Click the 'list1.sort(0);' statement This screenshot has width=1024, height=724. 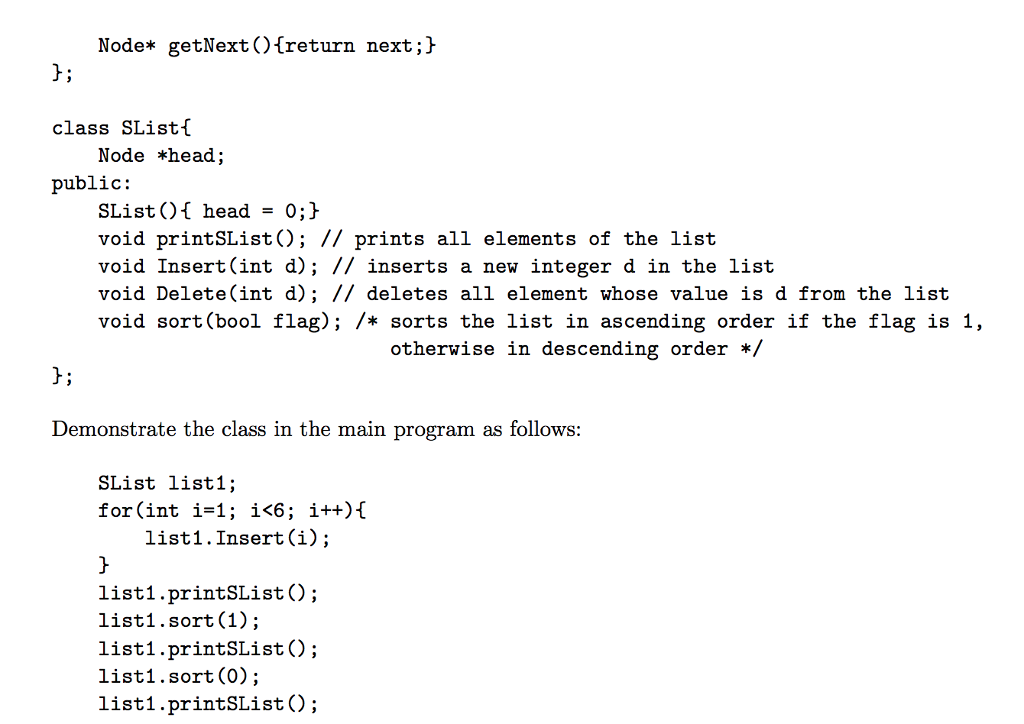click(179, 676)
